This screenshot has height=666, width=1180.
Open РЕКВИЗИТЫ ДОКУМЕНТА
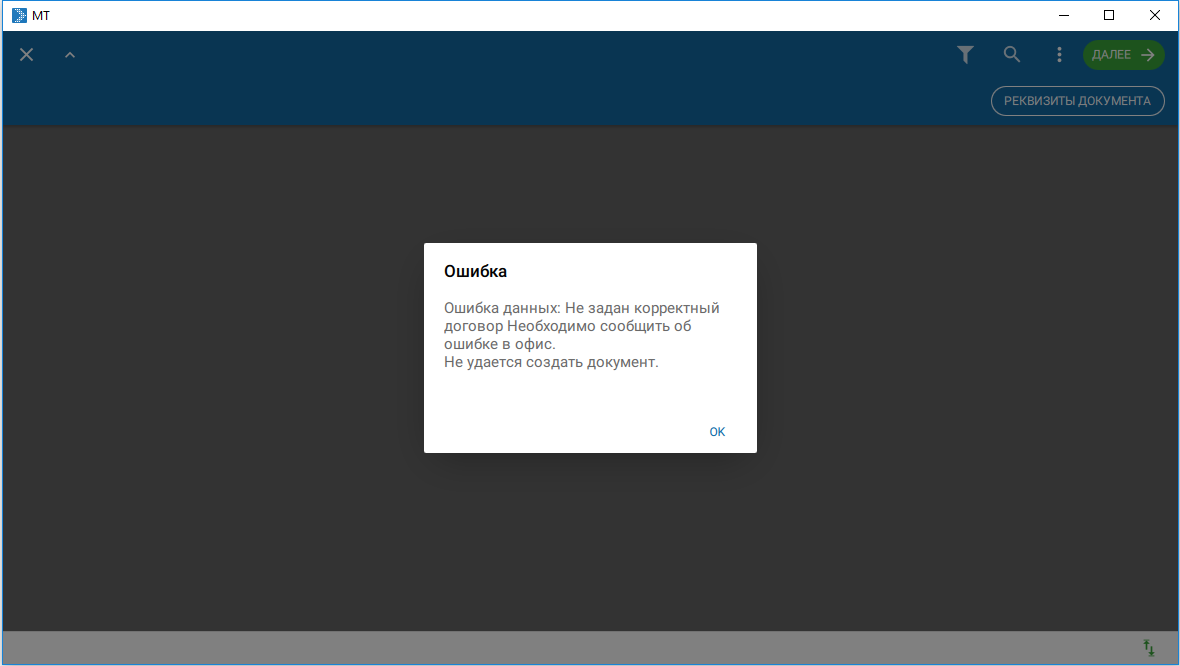pyautogui.click(x=1077, y=101)
